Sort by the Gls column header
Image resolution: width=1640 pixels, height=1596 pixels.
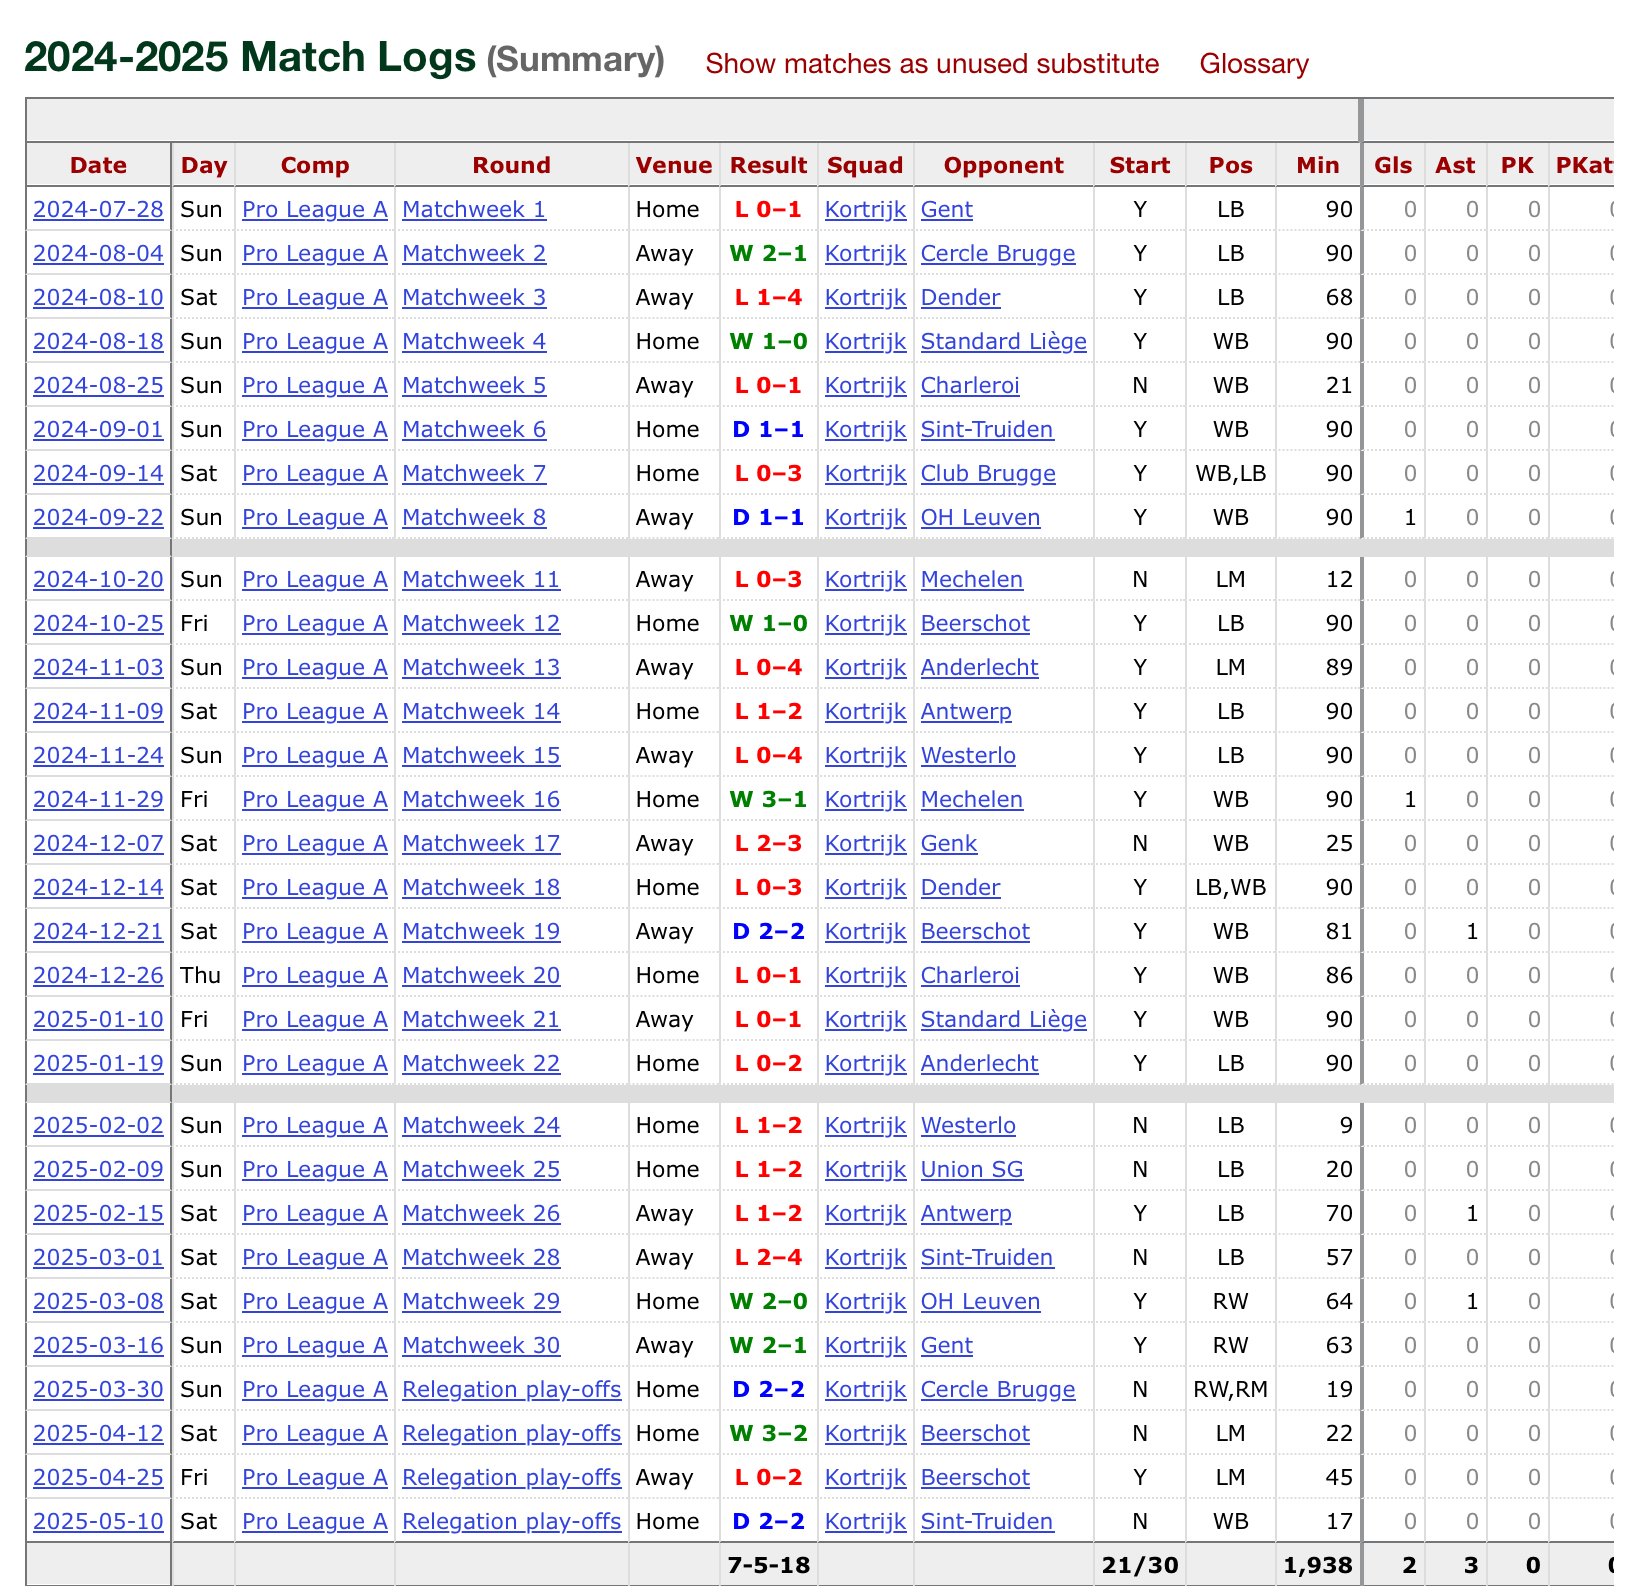1393,166
